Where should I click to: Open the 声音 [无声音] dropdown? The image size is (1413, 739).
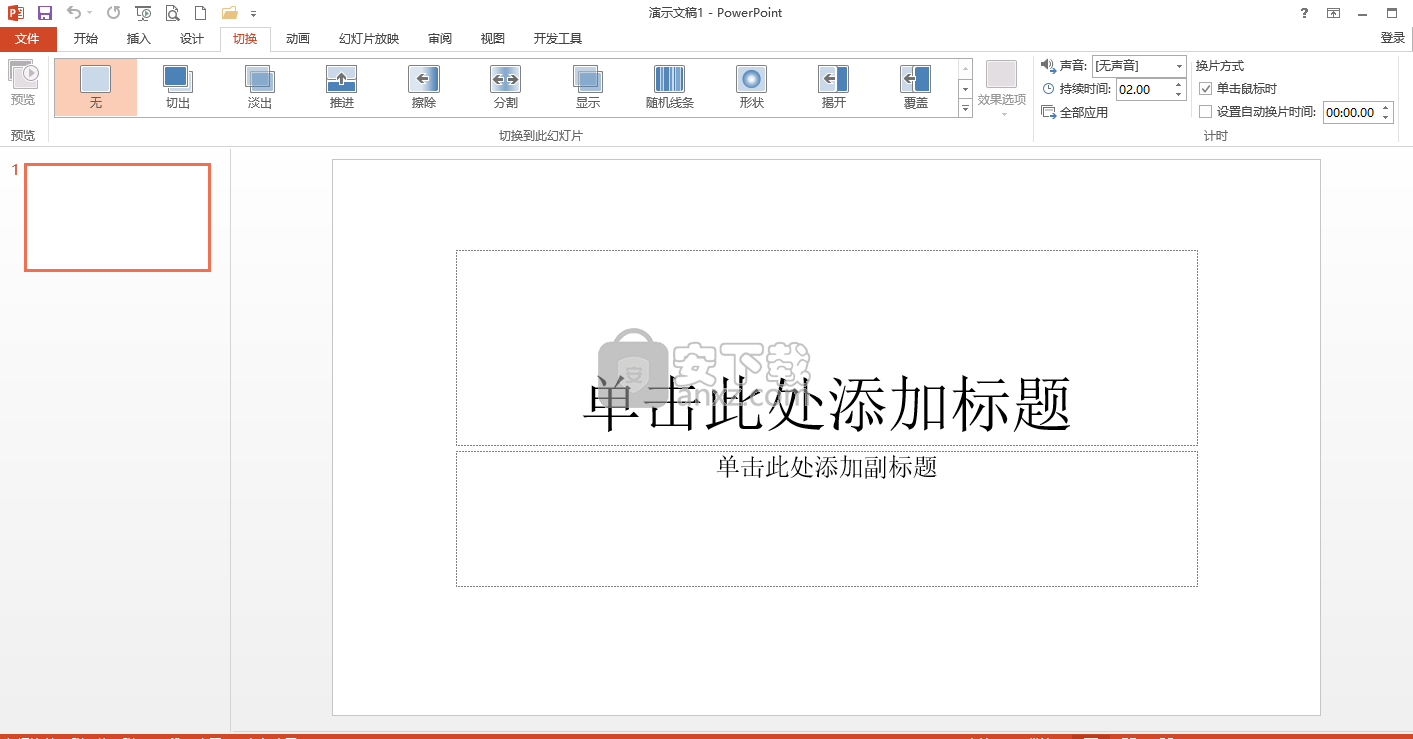1139,65
